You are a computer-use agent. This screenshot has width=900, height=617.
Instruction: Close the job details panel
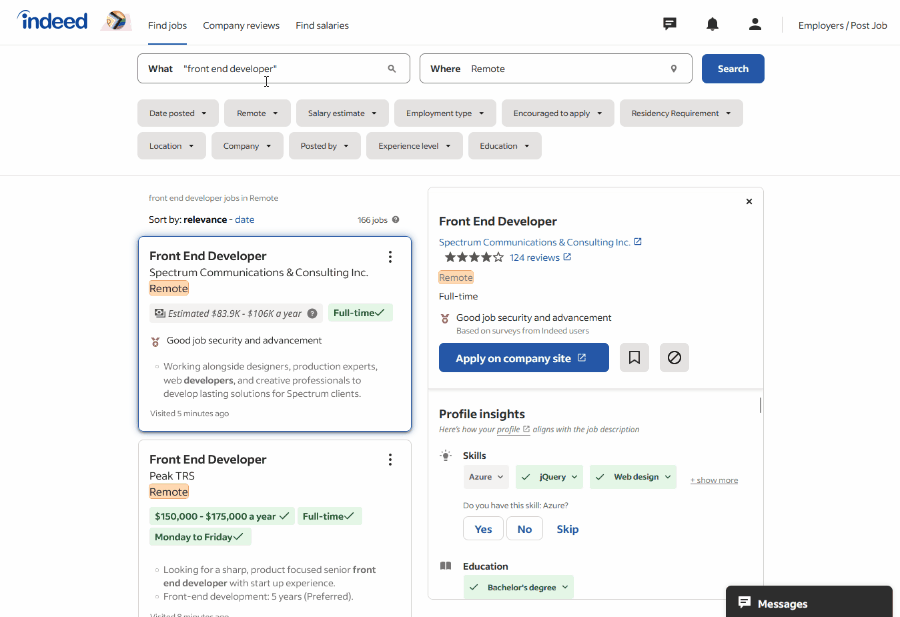[x=749, y=201]
